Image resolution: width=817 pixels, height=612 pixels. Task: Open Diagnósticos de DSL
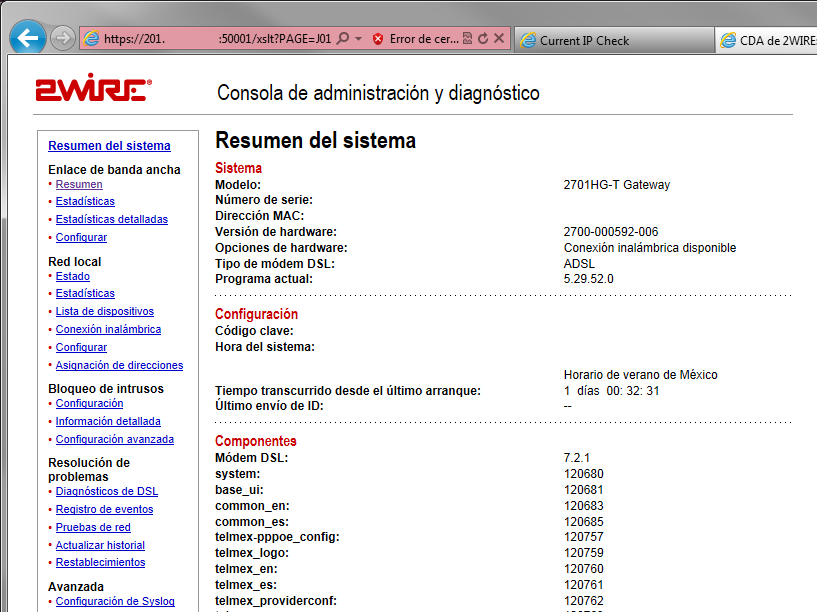106,491
